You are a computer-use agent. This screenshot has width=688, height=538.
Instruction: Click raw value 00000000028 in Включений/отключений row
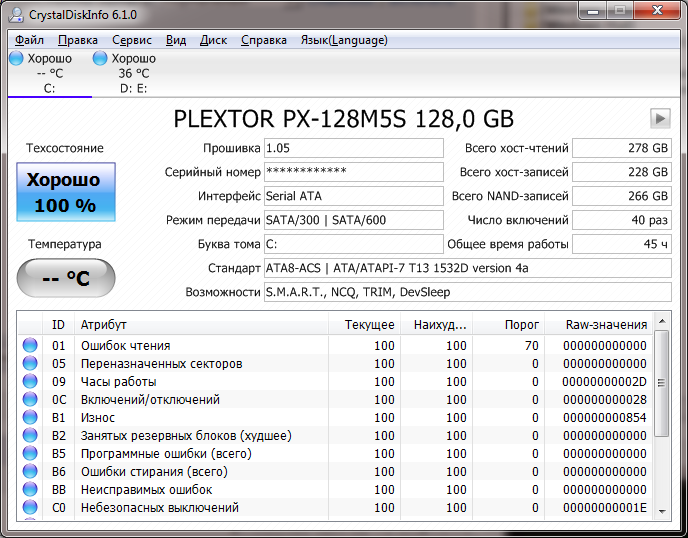pyautogui.click(x=605, y=400)
